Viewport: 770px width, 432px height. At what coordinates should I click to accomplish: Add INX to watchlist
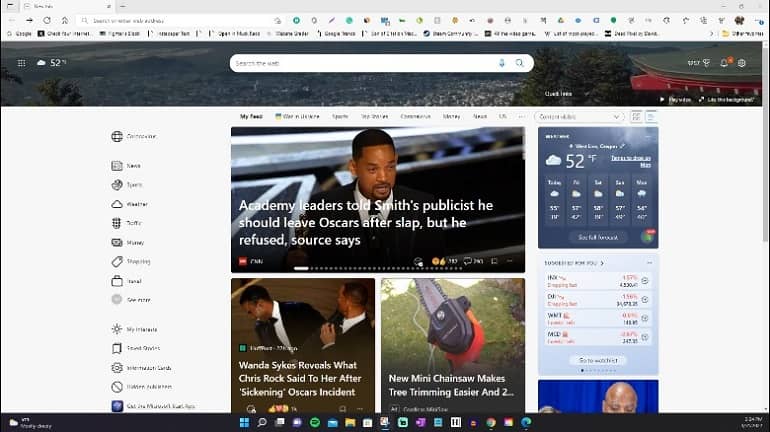[x=645, y=281]
